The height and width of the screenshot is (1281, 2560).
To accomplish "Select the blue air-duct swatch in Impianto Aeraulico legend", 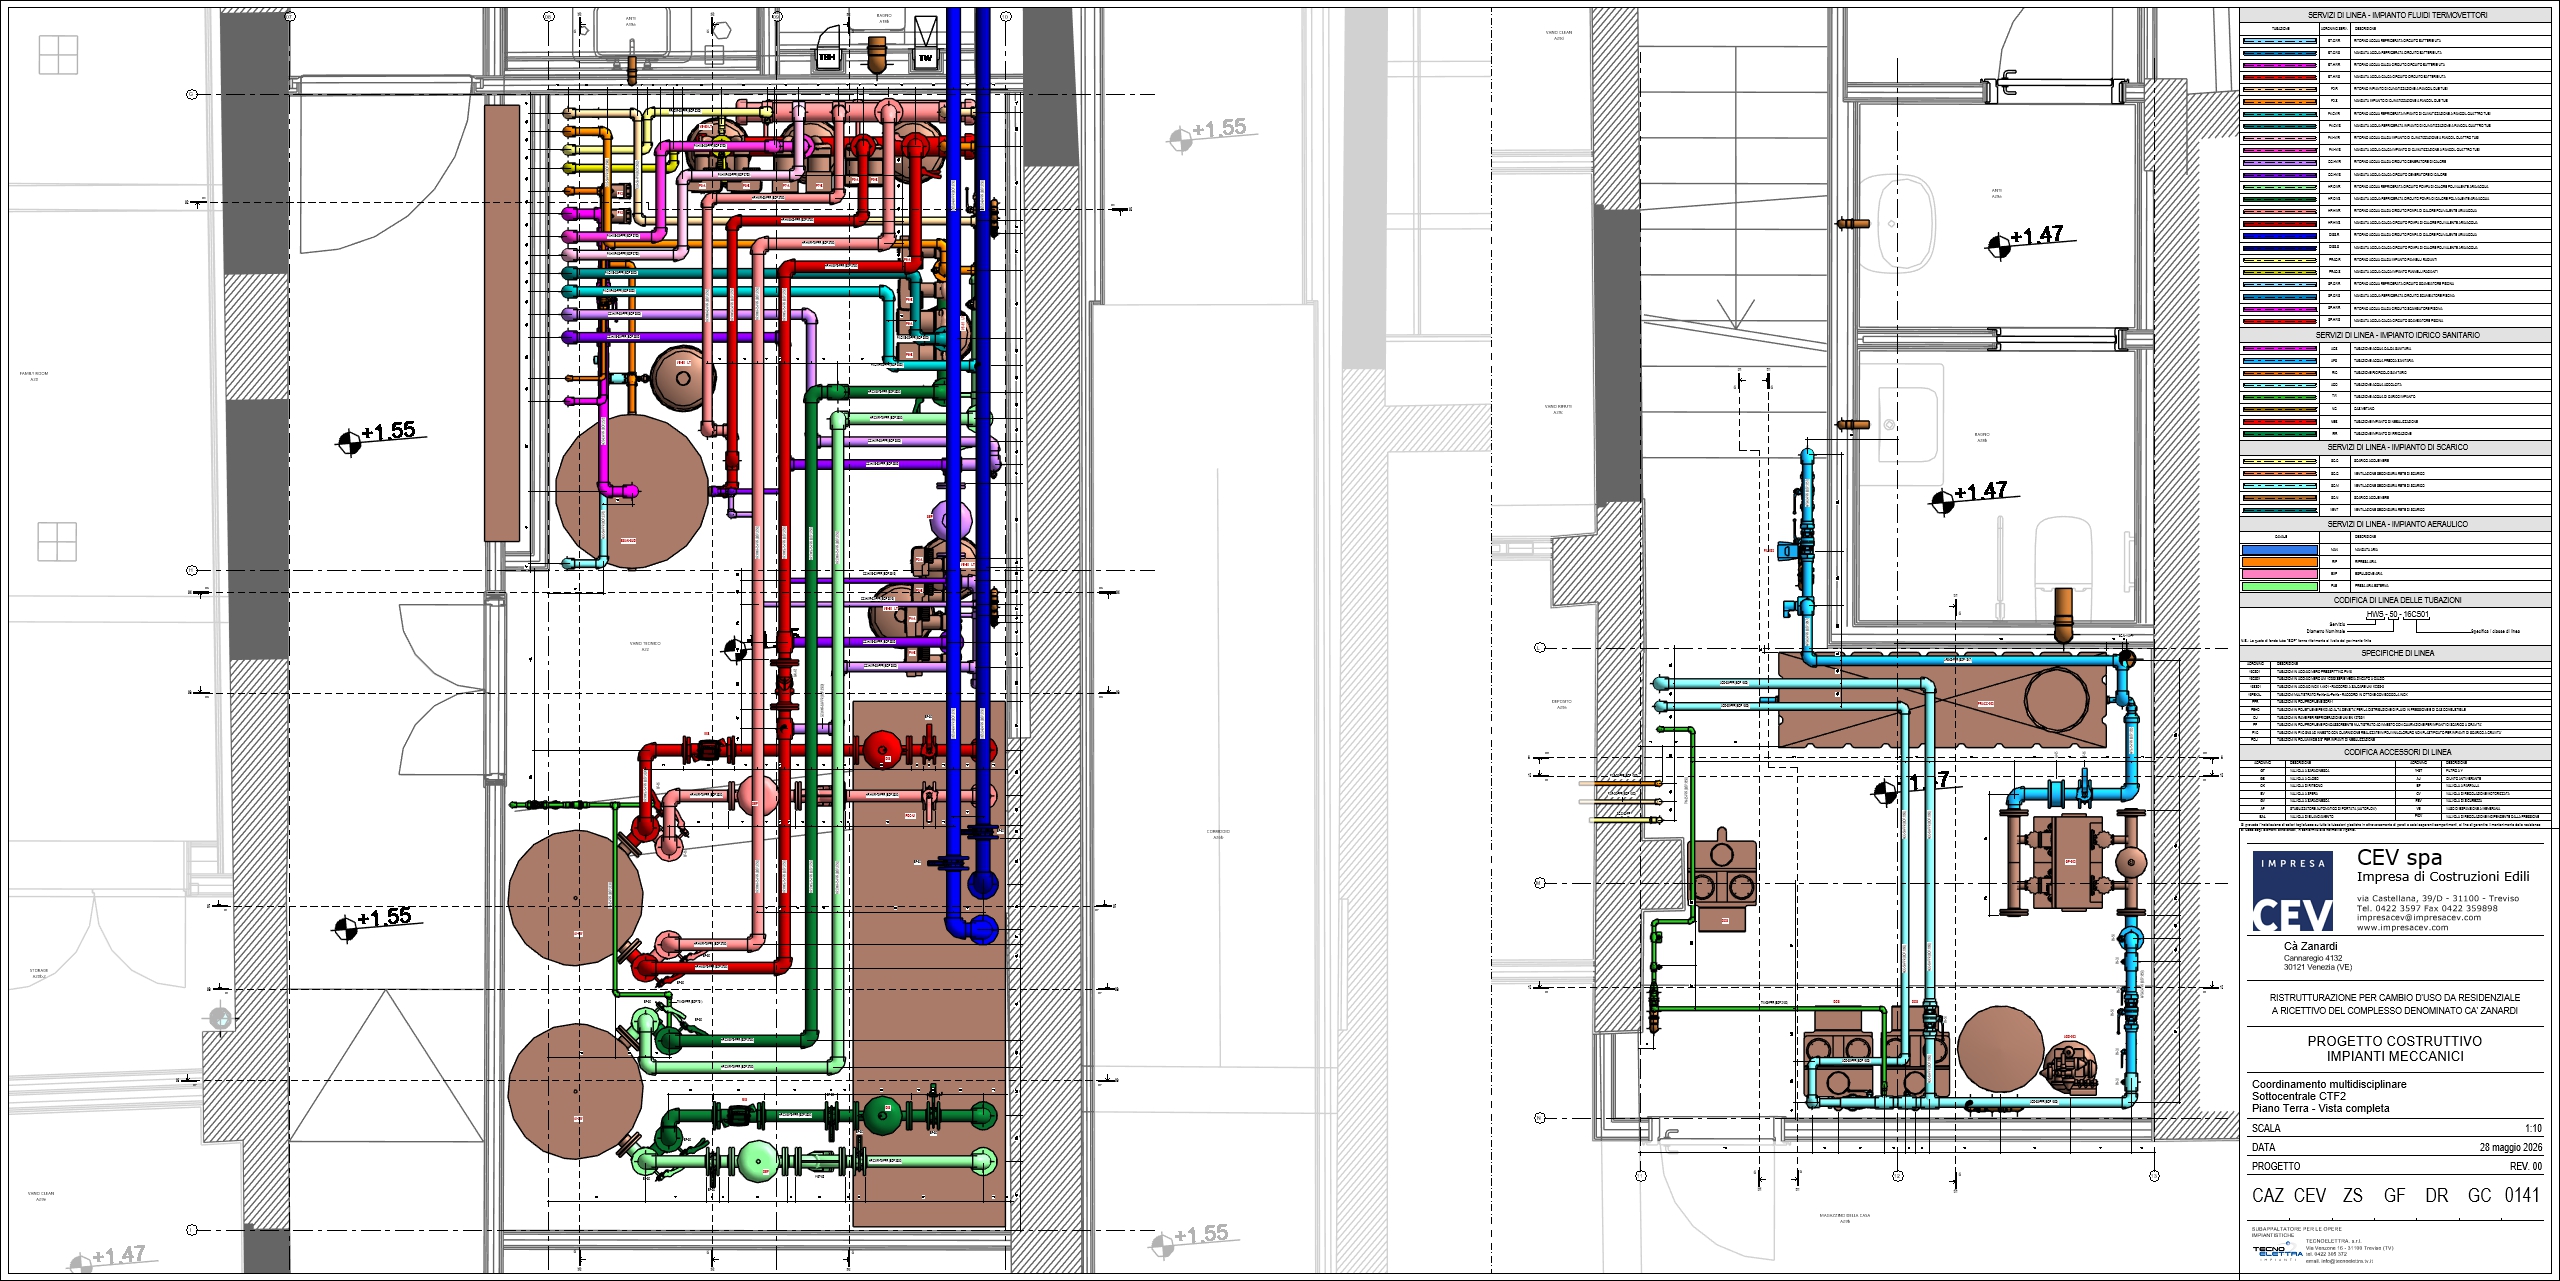I will click(x=2279, y=550).
